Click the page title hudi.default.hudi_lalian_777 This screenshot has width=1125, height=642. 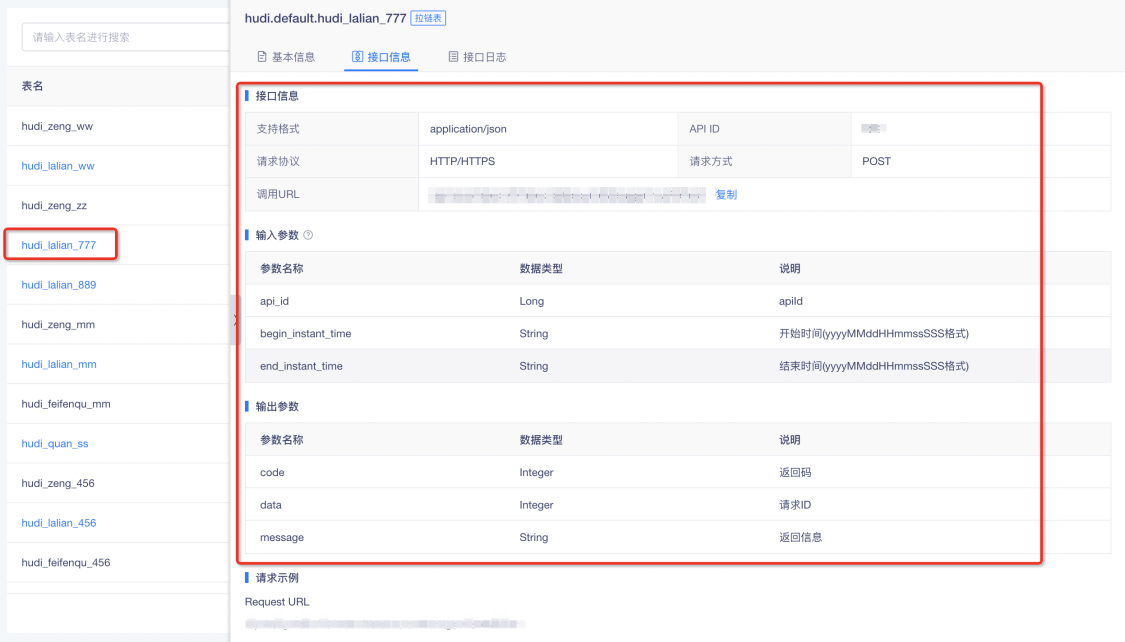coord(326,18)
